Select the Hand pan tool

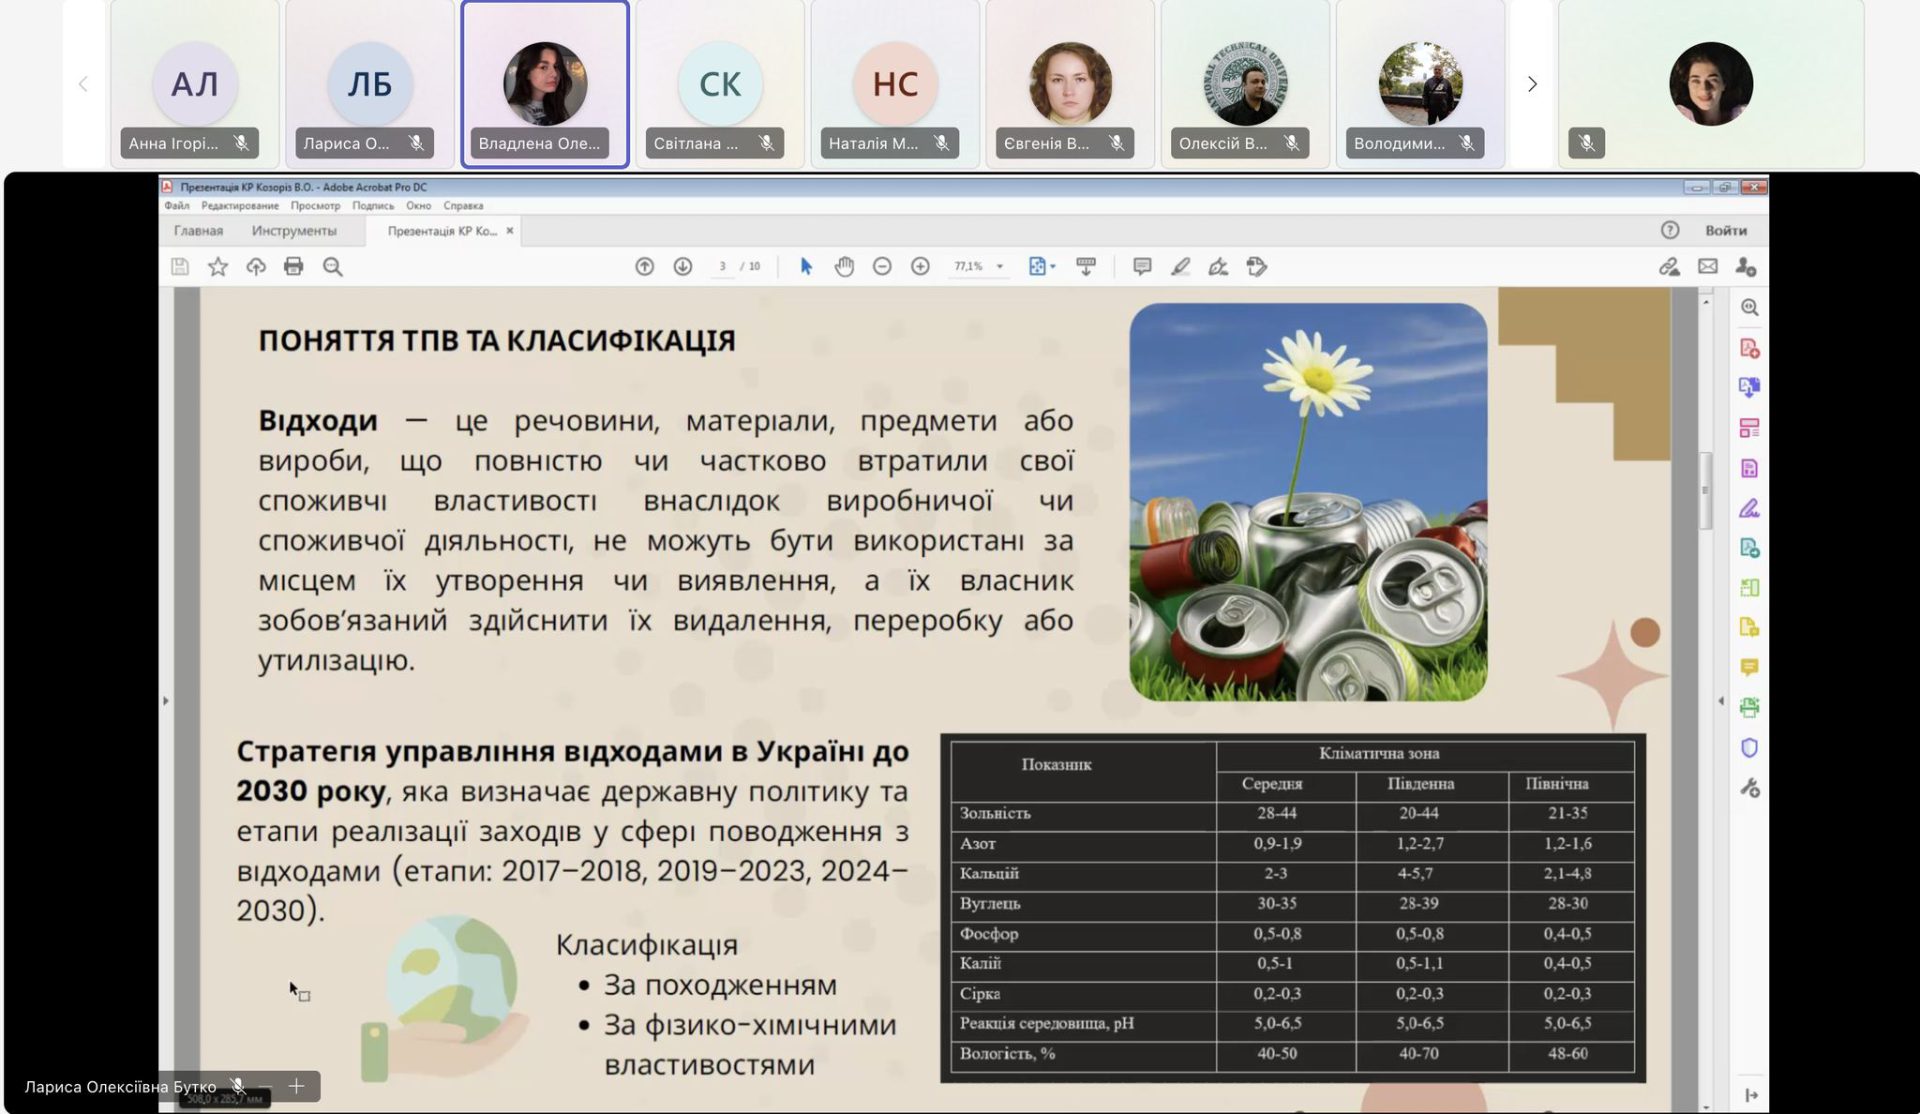click(844, 266)
